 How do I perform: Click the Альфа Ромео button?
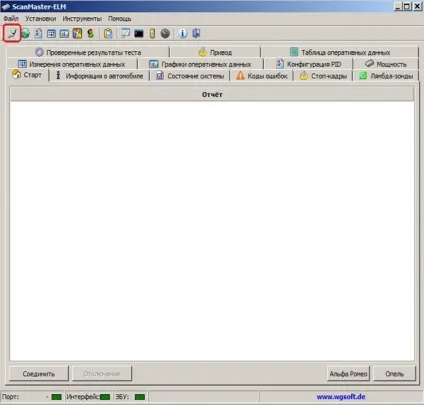(x=348, y=374)
